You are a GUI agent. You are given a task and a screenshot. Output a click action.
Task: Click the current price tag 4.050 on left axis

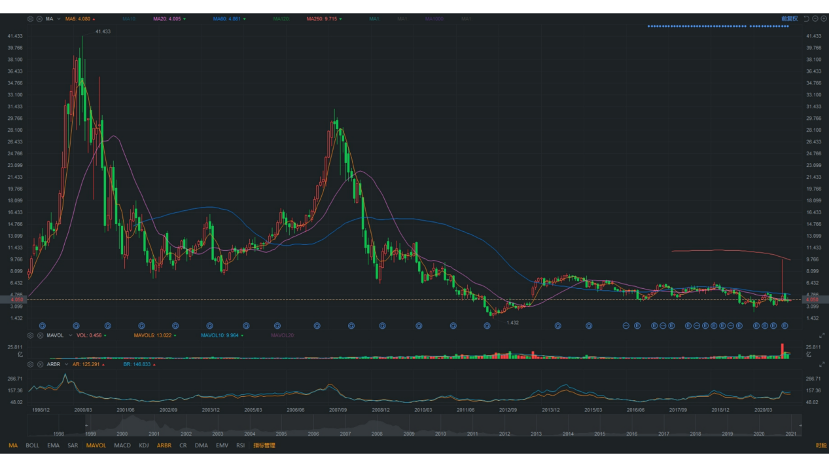pos(16,300)
